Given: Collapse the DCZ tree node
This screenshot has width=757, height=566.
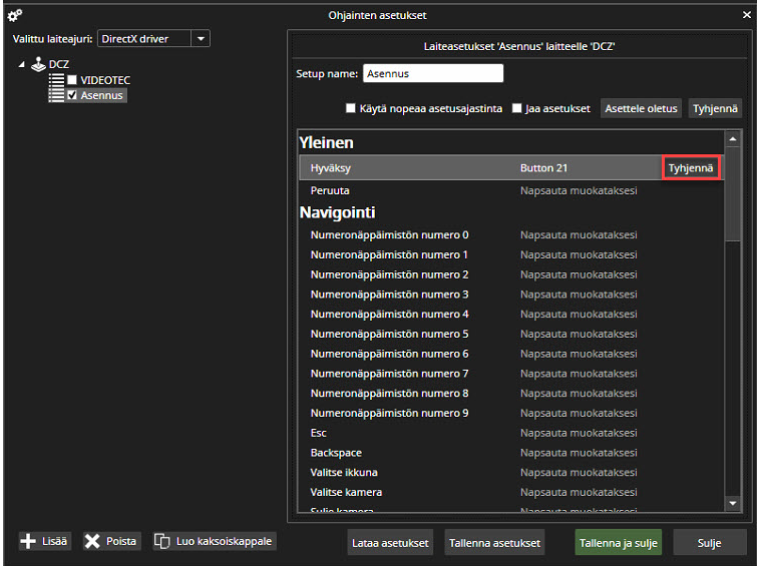Looking at the screenshot, I should pos(22,64).
